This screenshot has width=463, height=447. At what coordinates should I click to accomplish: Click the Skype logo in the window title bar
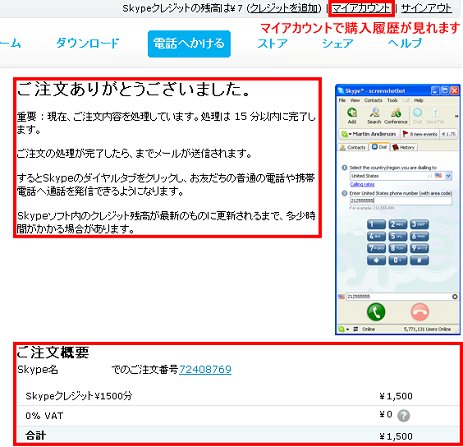[341, 91]
